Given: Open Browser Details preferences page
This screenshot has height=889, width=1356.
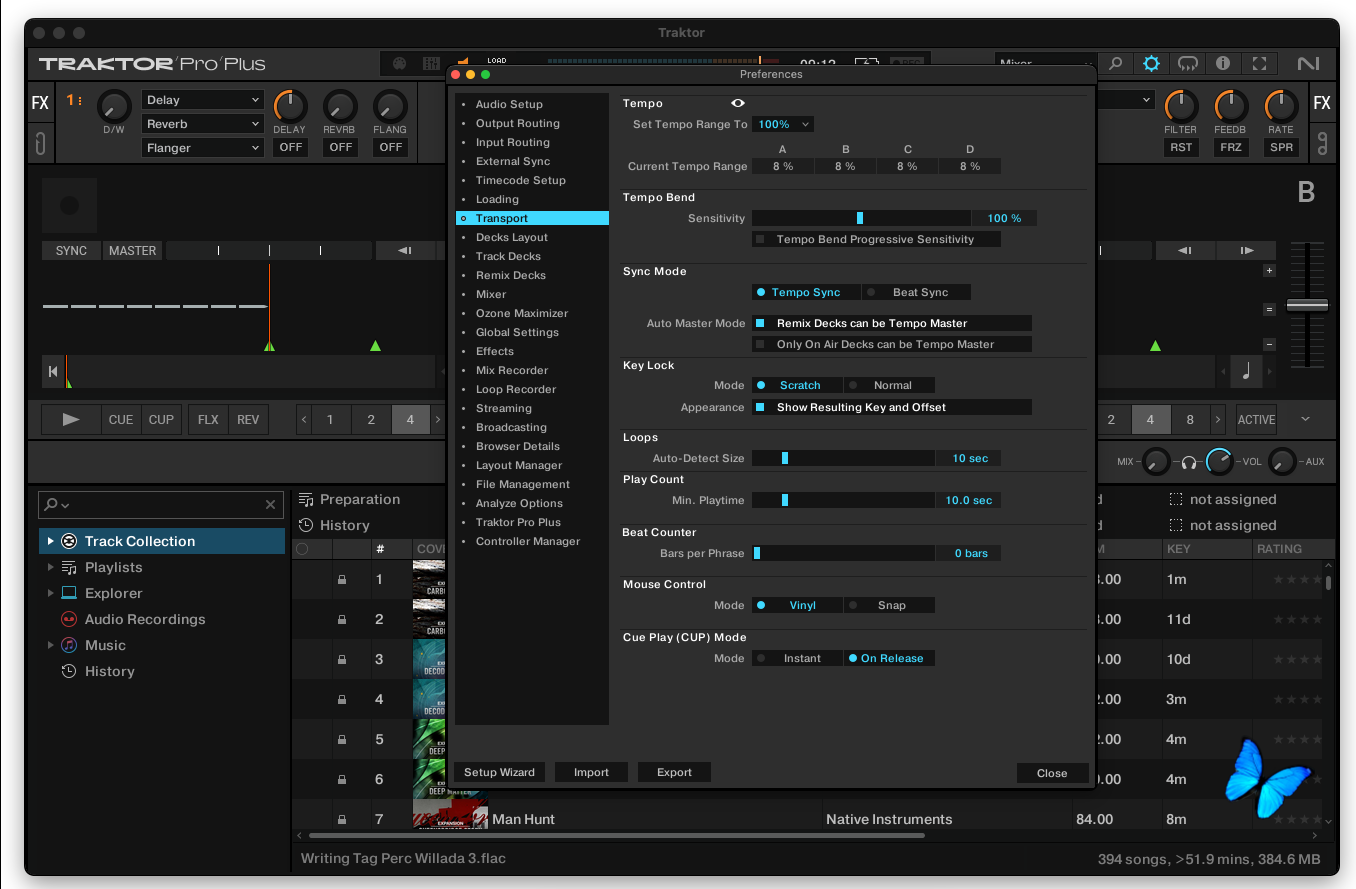Looking at the screenshot, I should coord(518,446).
